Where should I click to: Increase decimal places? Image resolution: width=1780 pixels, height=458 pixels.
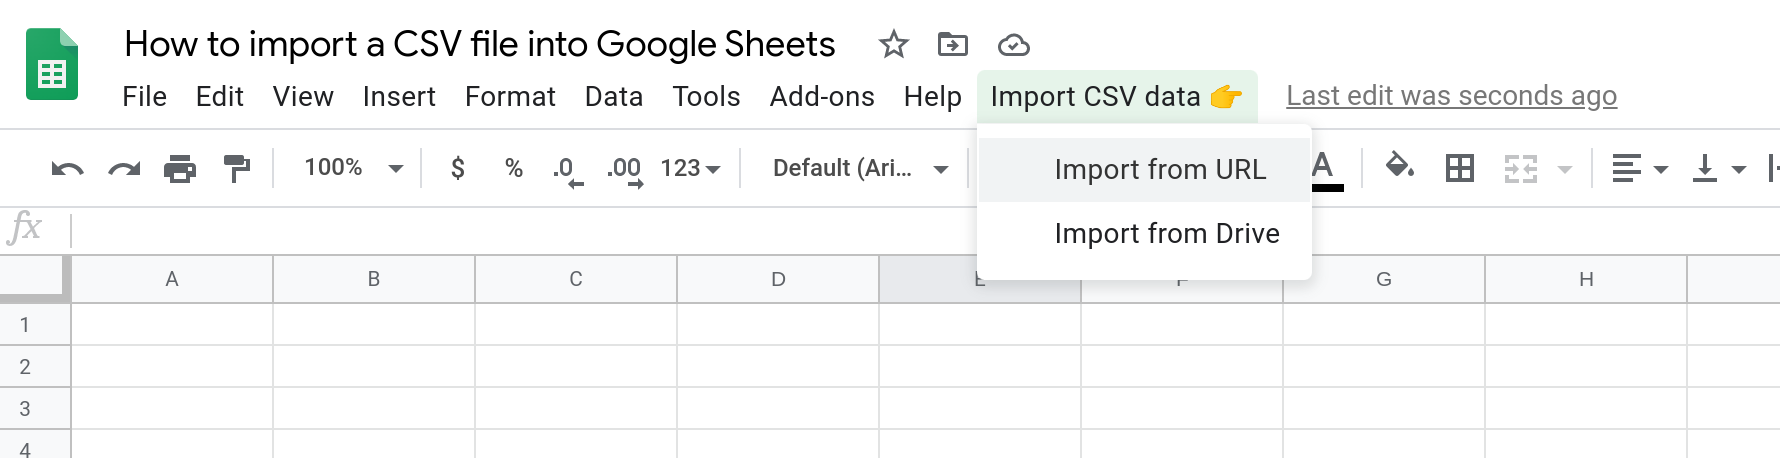click(x=625, y=170)
